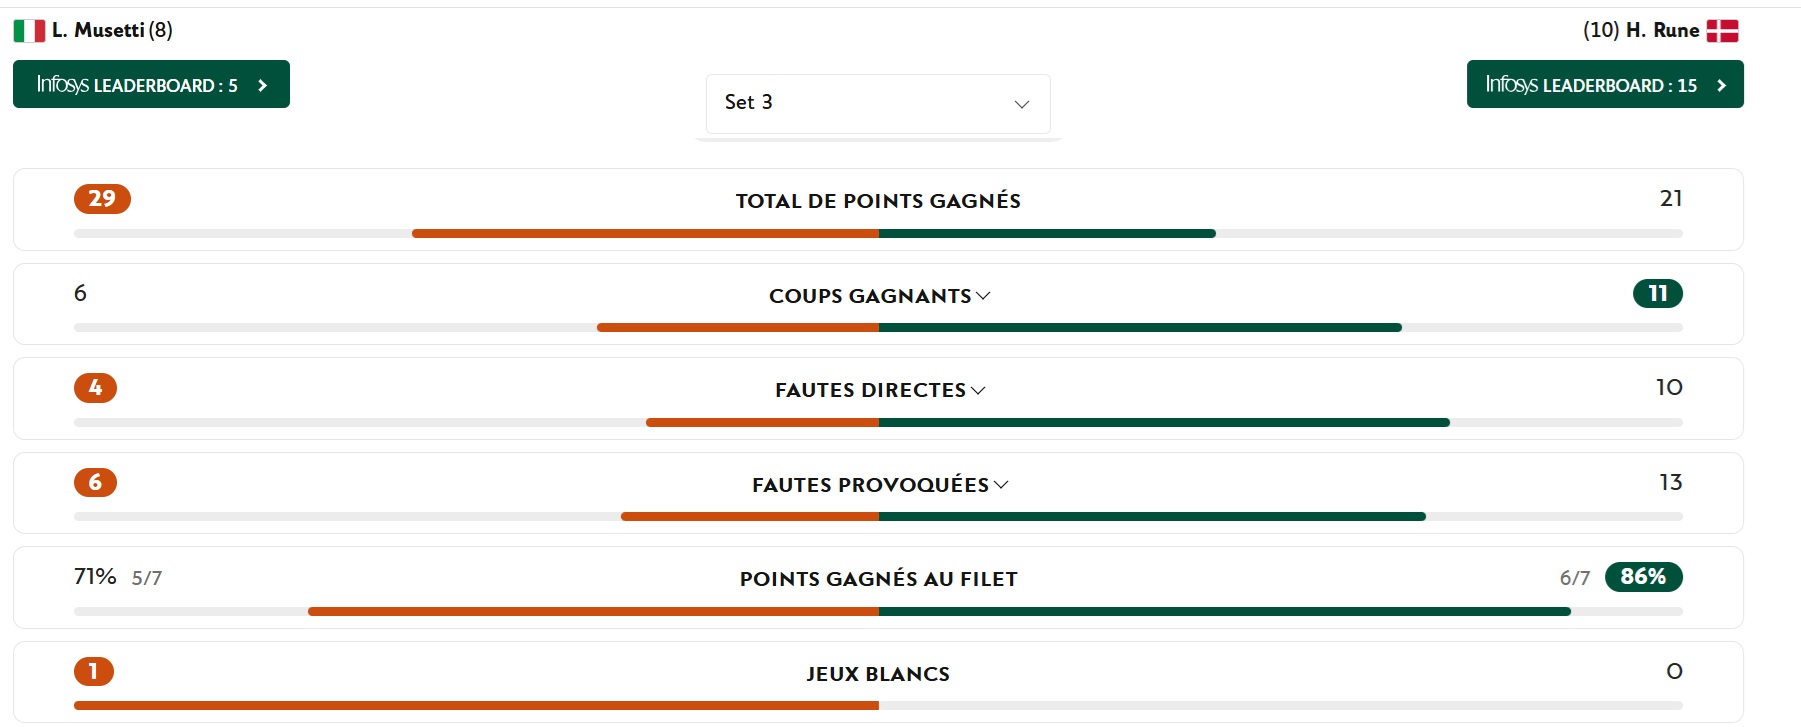Expand the Fautes Directes details chevron

pyautogui.click(x=978, y=390)
